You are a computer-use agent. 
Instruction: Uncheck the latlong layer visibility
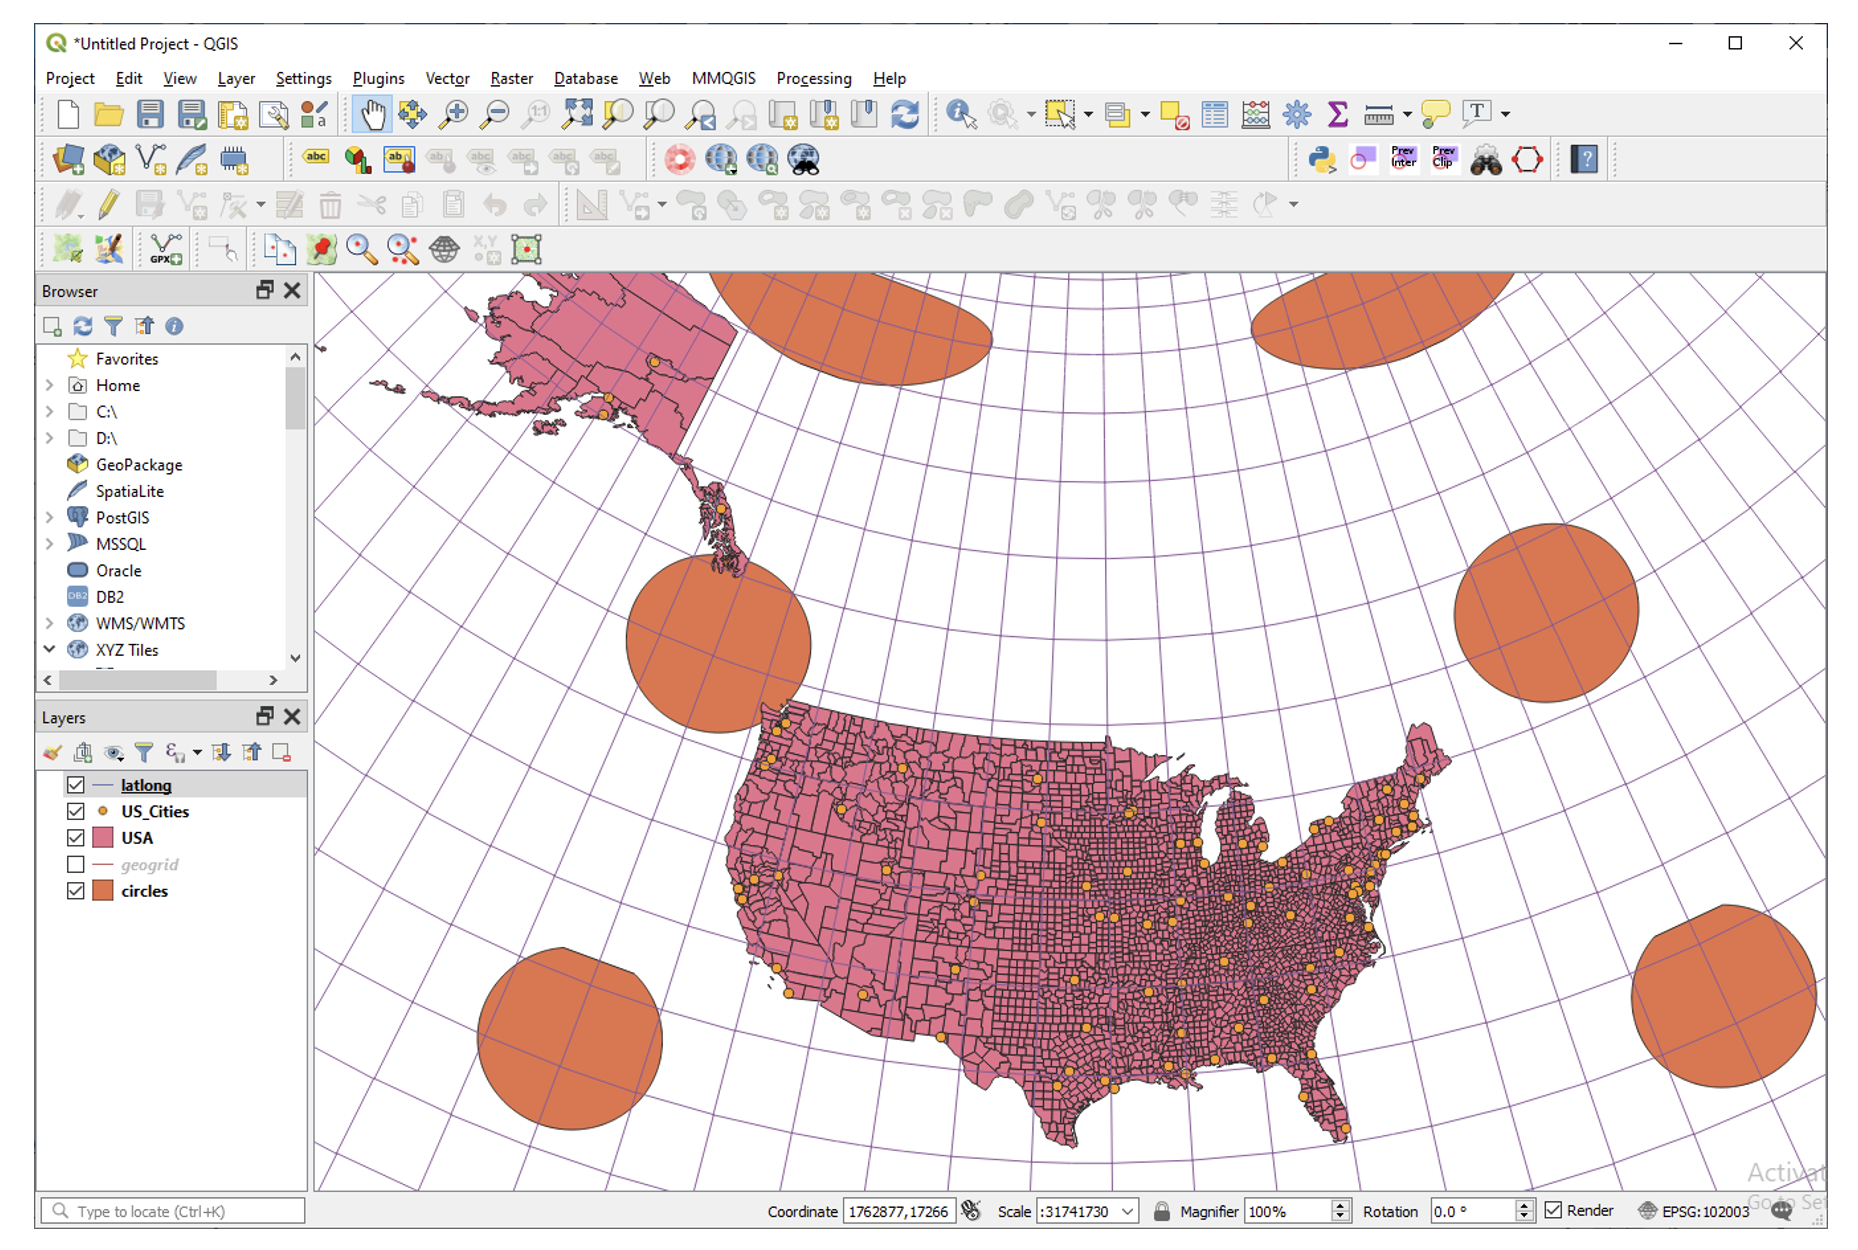(x=76, y=785)
